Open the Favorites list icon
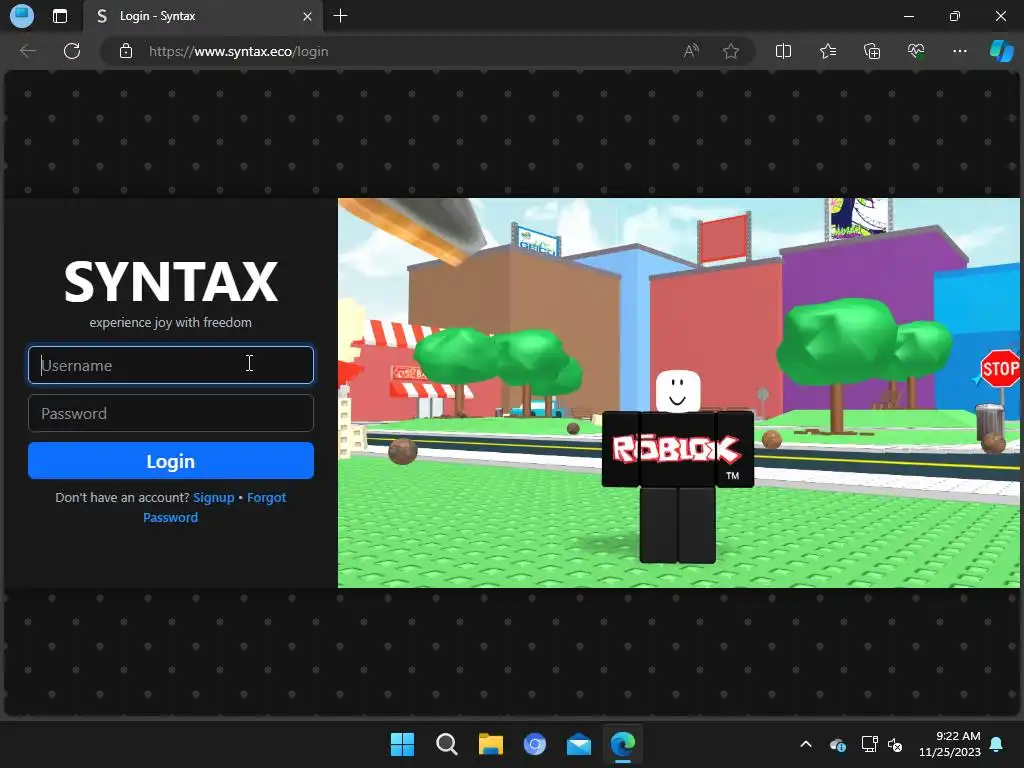Screen dimensions: 1024x768 (827, 51)
